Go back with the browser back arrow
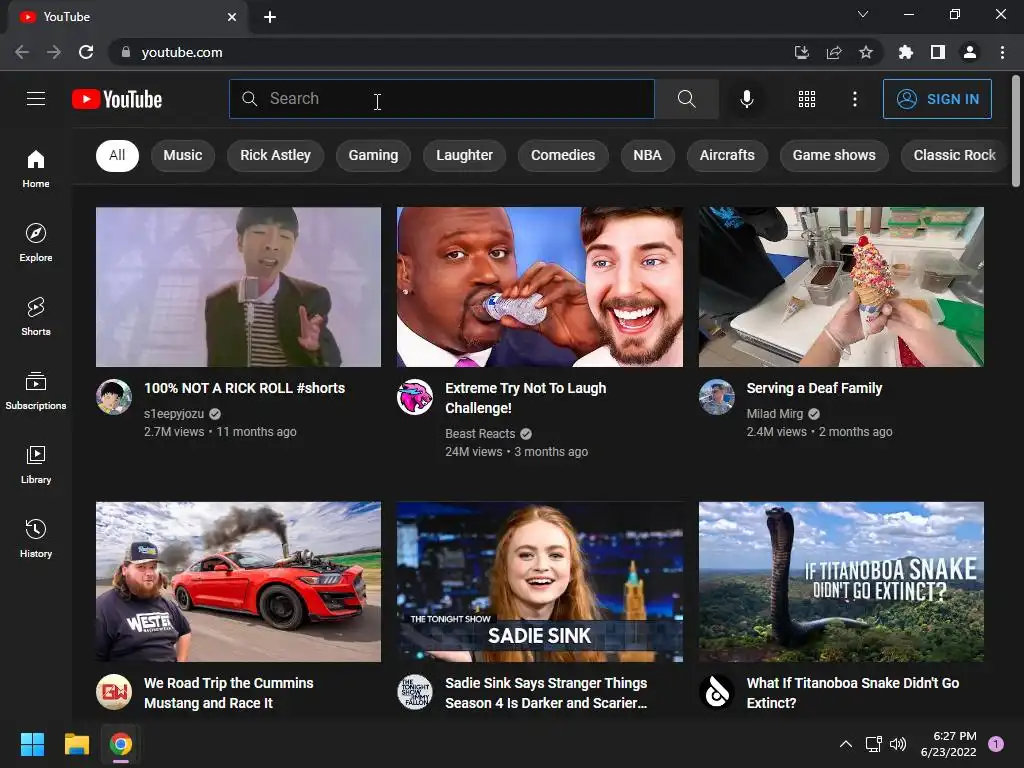 22,52
